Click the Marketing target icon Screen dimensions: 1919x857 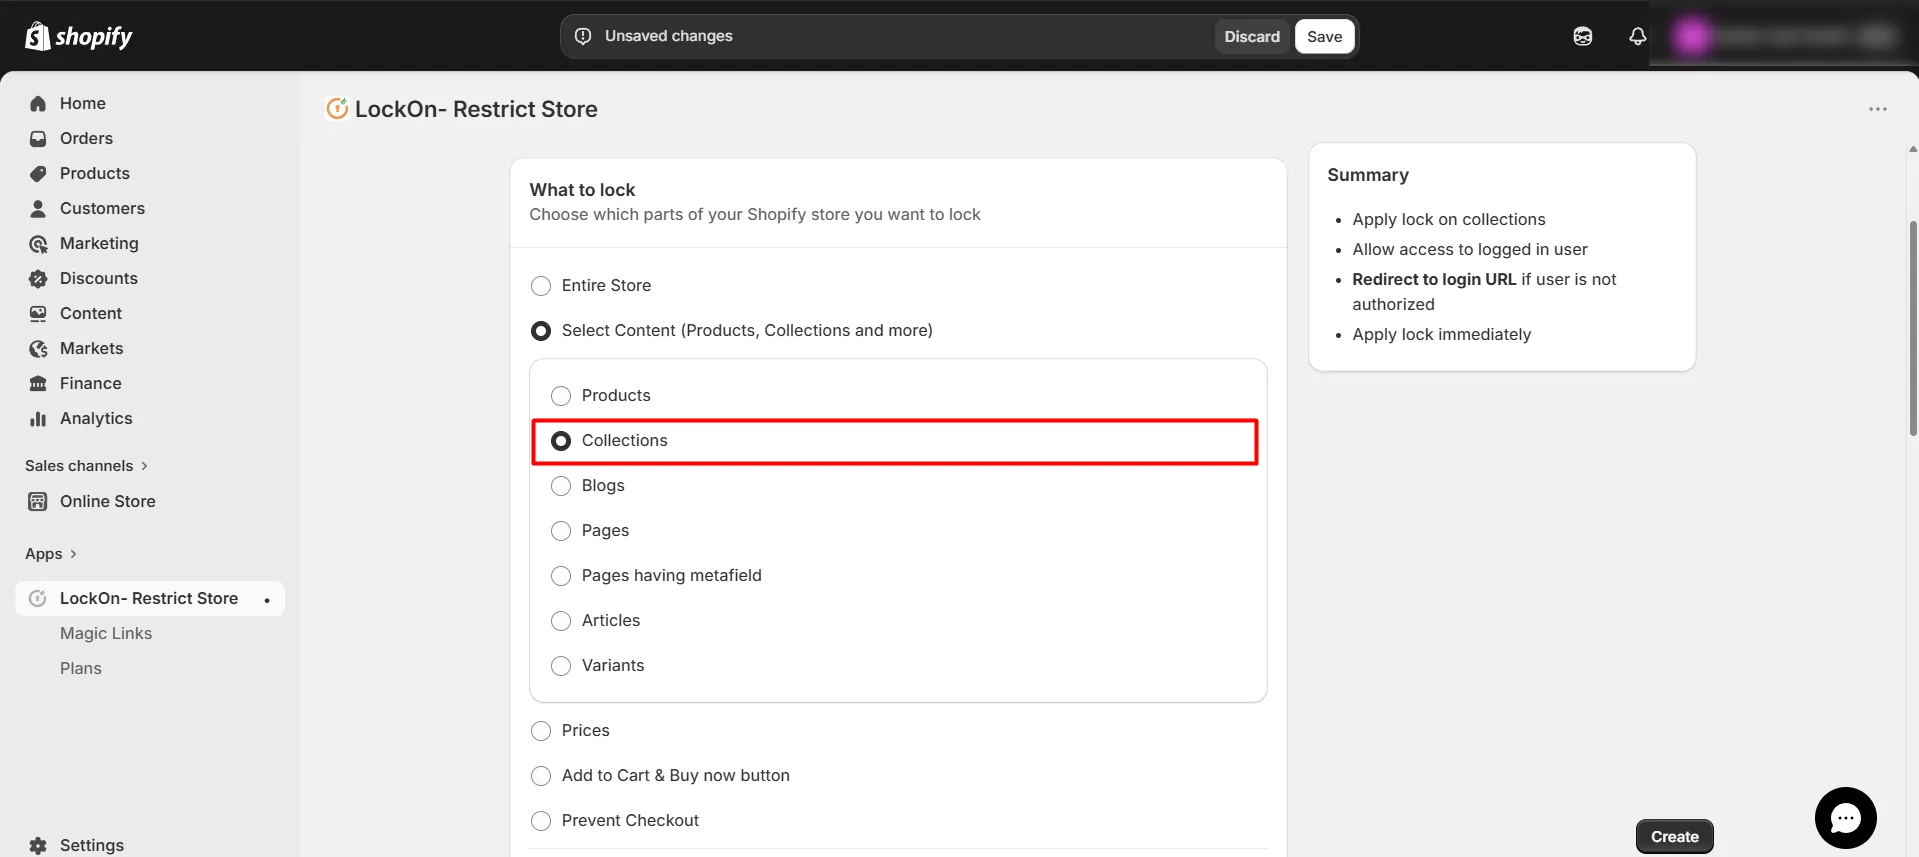[x=38, y=243]
